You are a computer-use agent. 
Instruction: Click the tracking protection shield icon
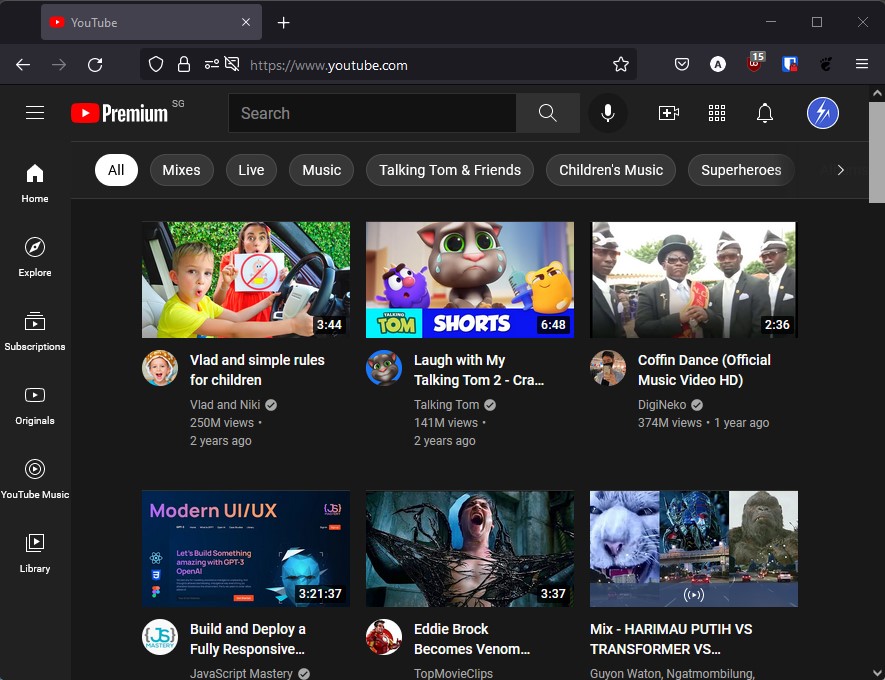156,64
